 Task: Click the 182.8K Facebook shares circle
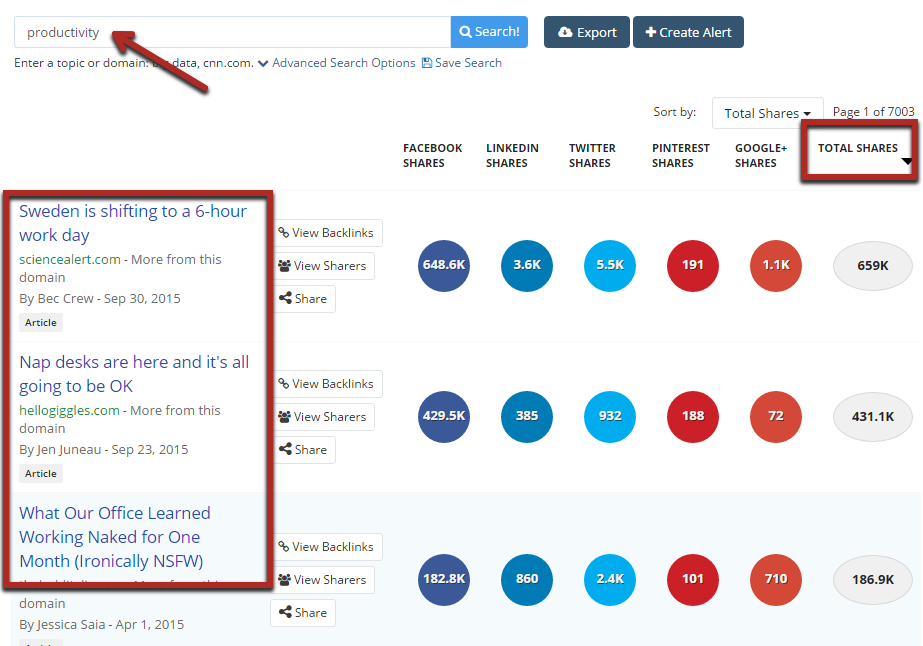pyautogui.click(x=444, y=579)
